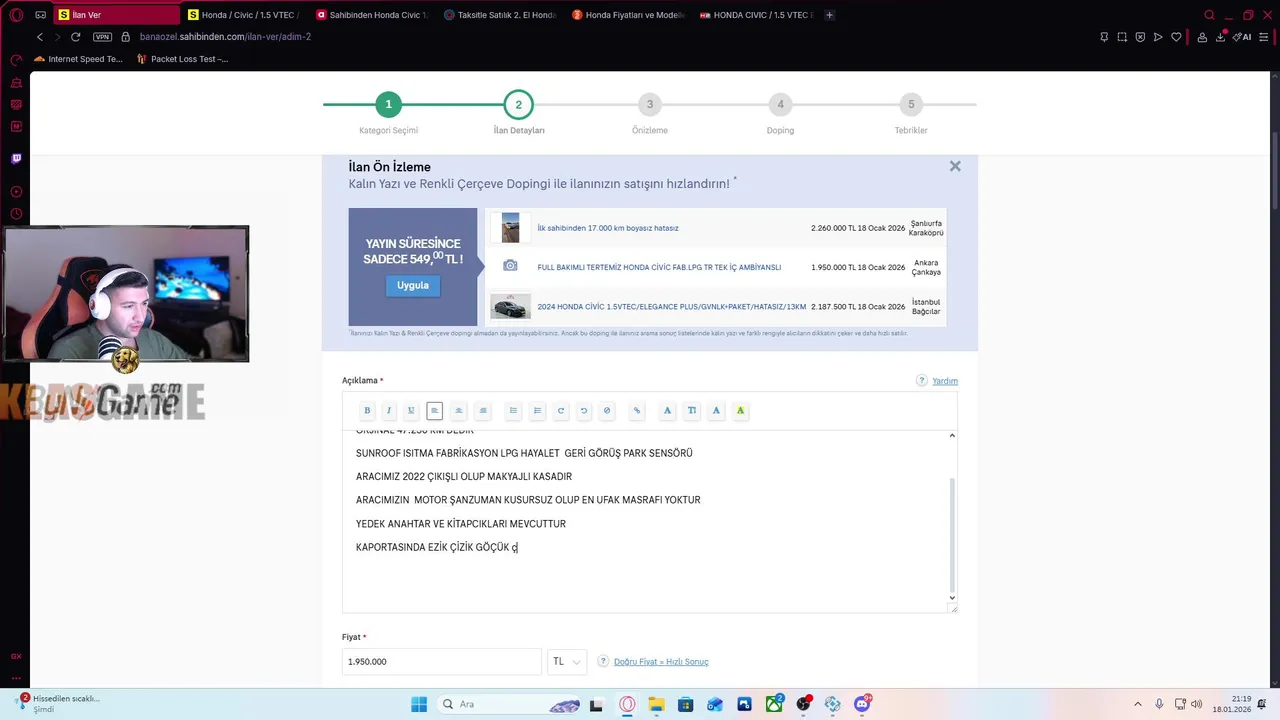Switch to Taksitle Satılık 2. El Honda tab
This screenshot has width=1280, height=720.
click(501, 15)
